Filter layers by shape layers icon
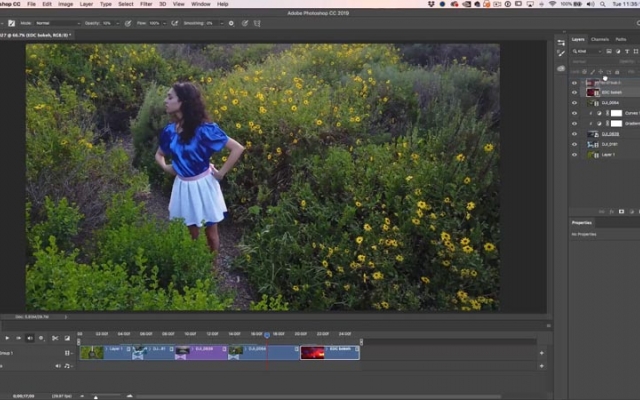This screenshot has width=640, height=400. [636, 51]
